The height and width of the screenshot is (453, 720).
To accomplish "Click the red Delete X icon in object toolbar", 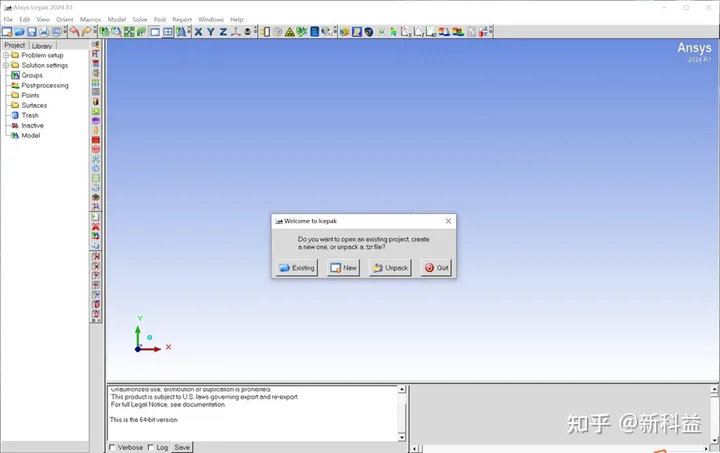I will pos(96,226).
